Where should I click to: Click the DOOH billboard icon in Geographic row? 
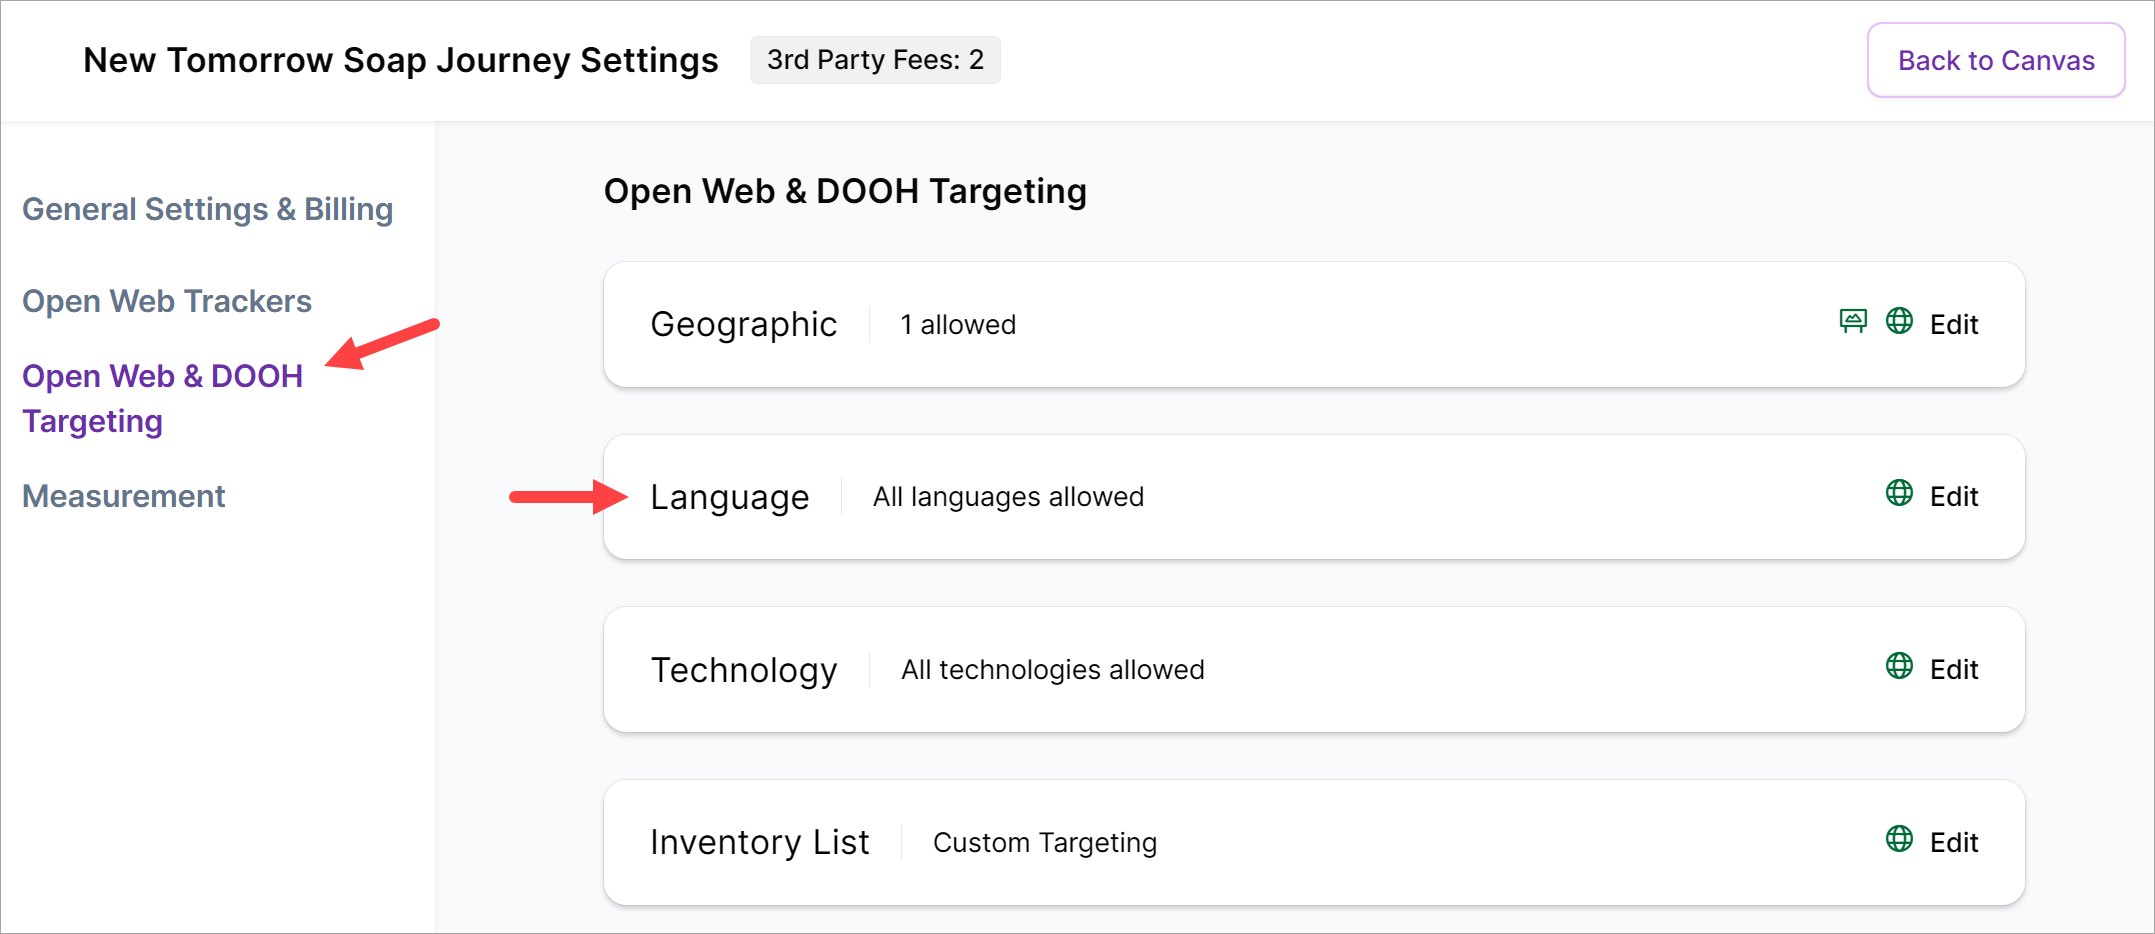(1853, 321)
